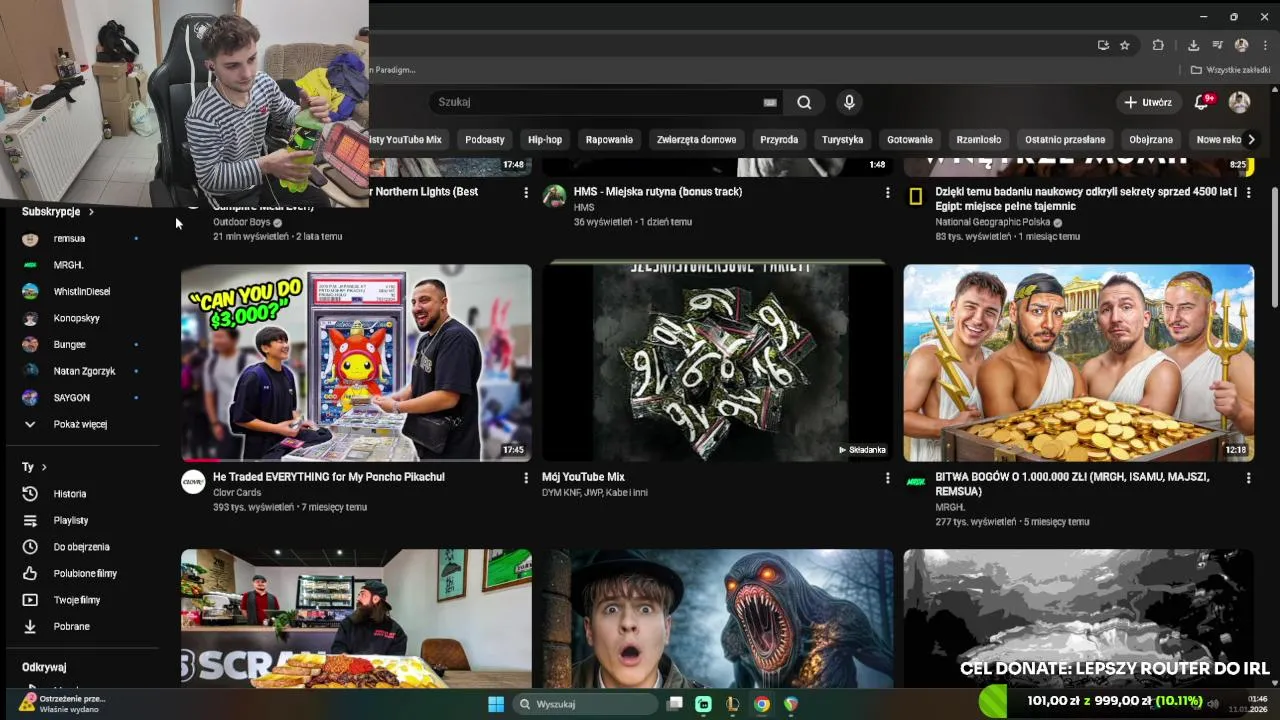1280x720 pixels.
Task: Open WhistlinDiesel subscription channel
Action: pos(80,291)
